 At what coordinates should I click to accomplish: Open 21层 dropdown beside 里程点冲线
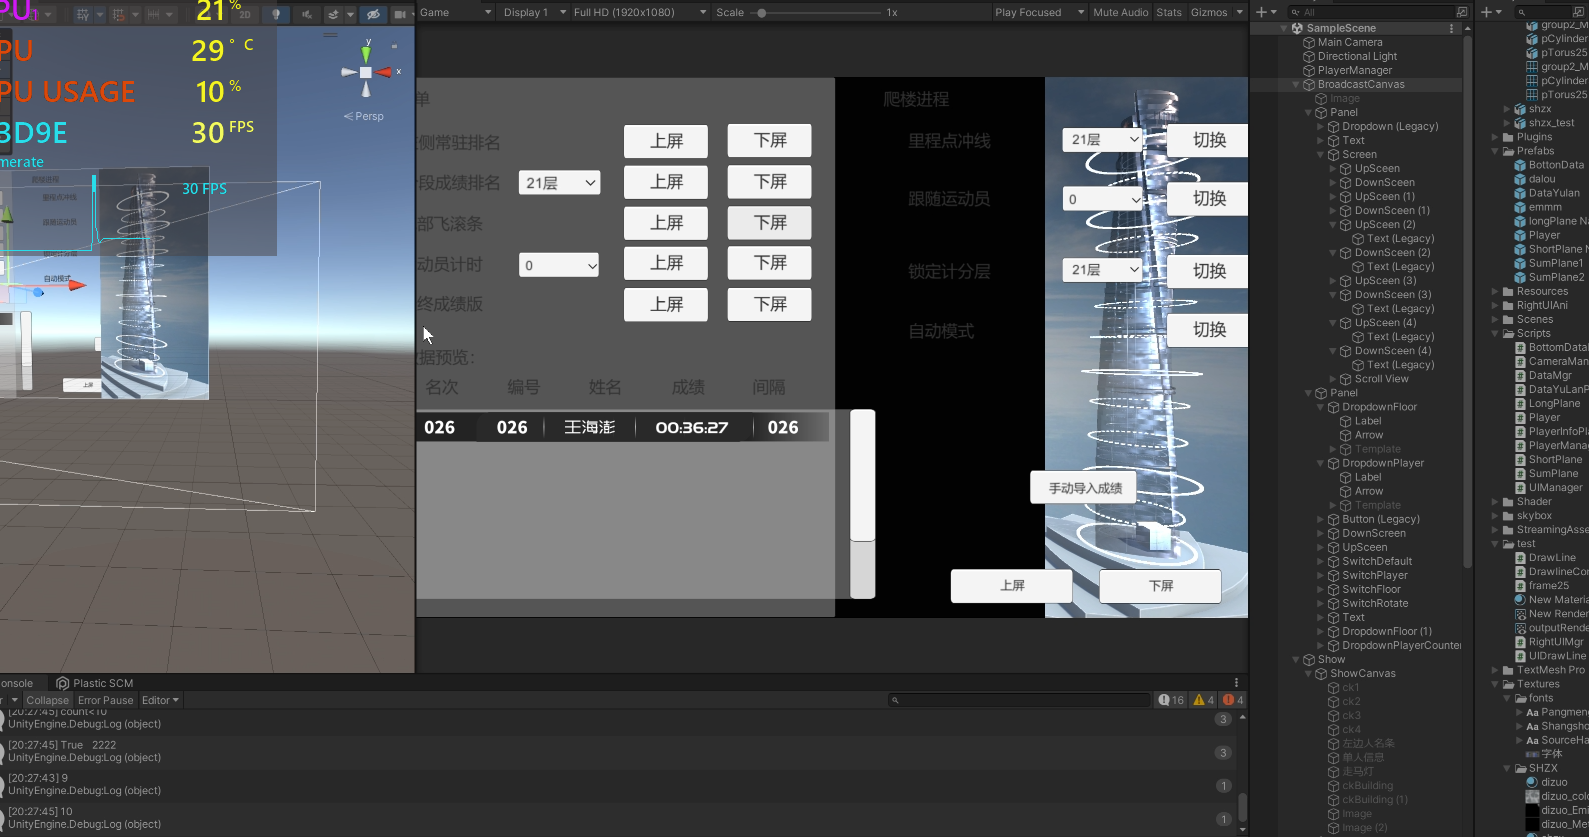point(1101,140)
